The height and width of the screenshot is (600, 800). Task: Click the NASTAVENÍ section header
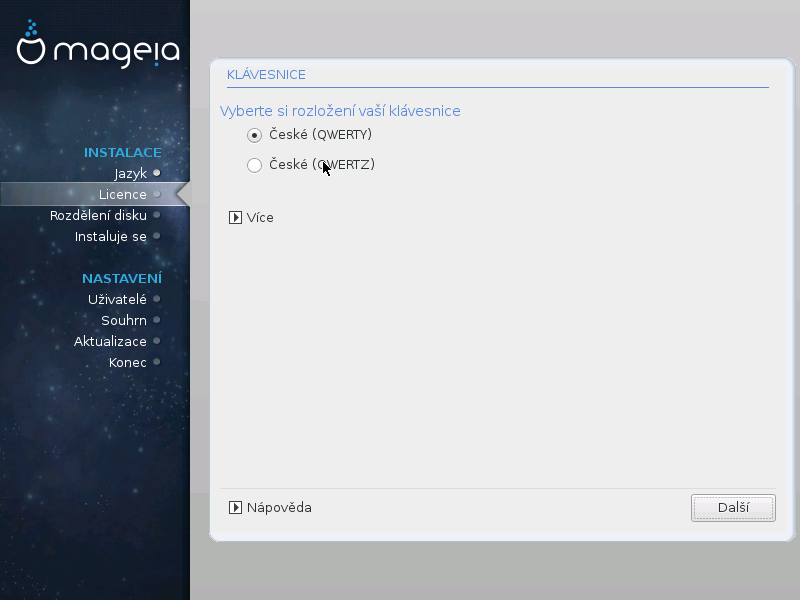(x=122, y=279)
